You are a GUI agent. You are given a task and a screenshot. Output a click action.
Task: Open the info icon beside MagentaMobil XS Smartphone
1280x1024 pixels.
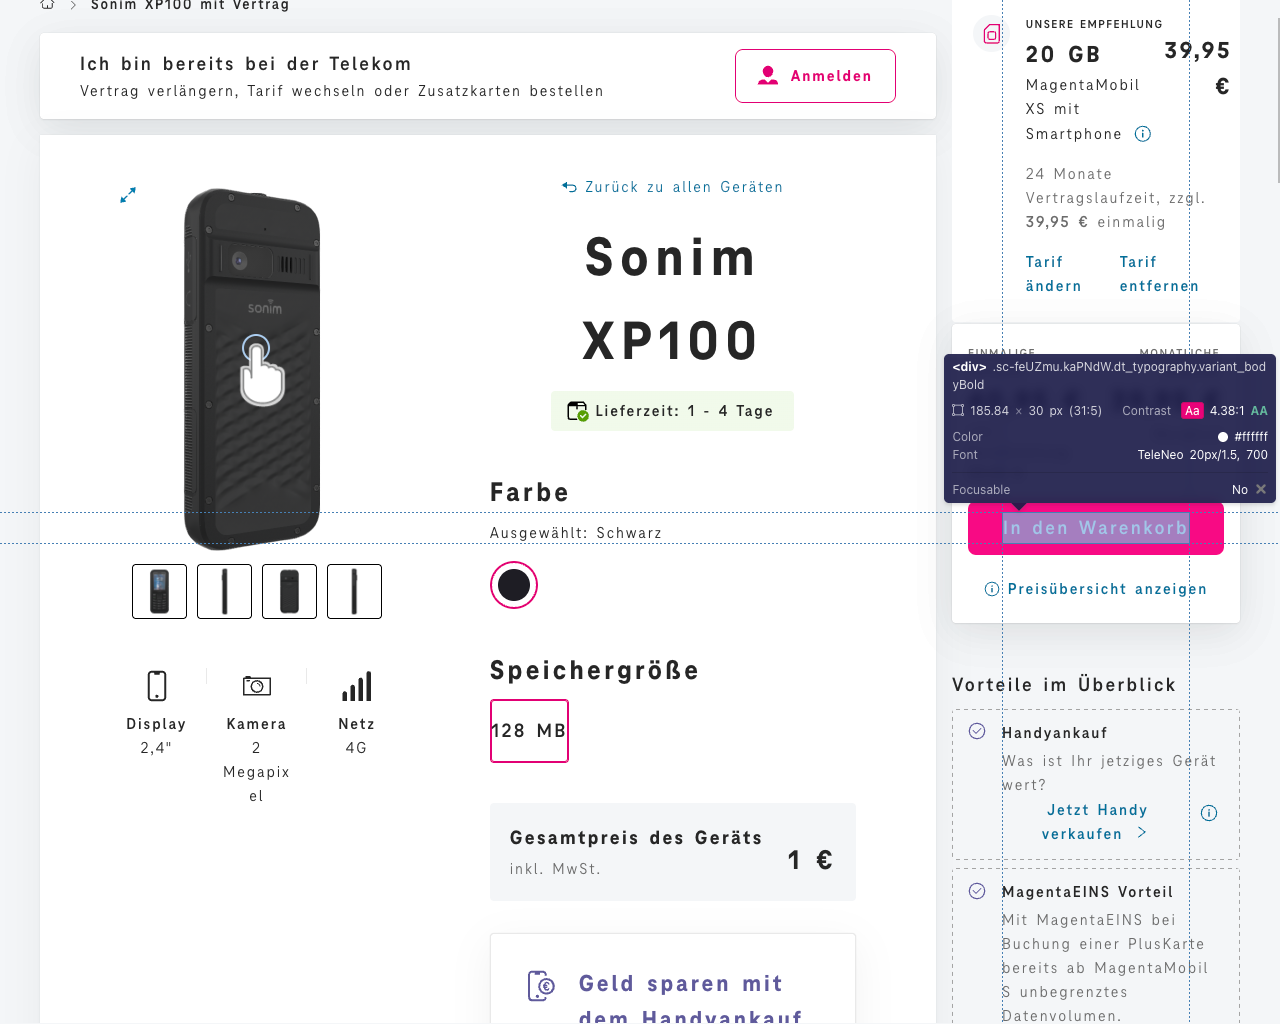1143,133
